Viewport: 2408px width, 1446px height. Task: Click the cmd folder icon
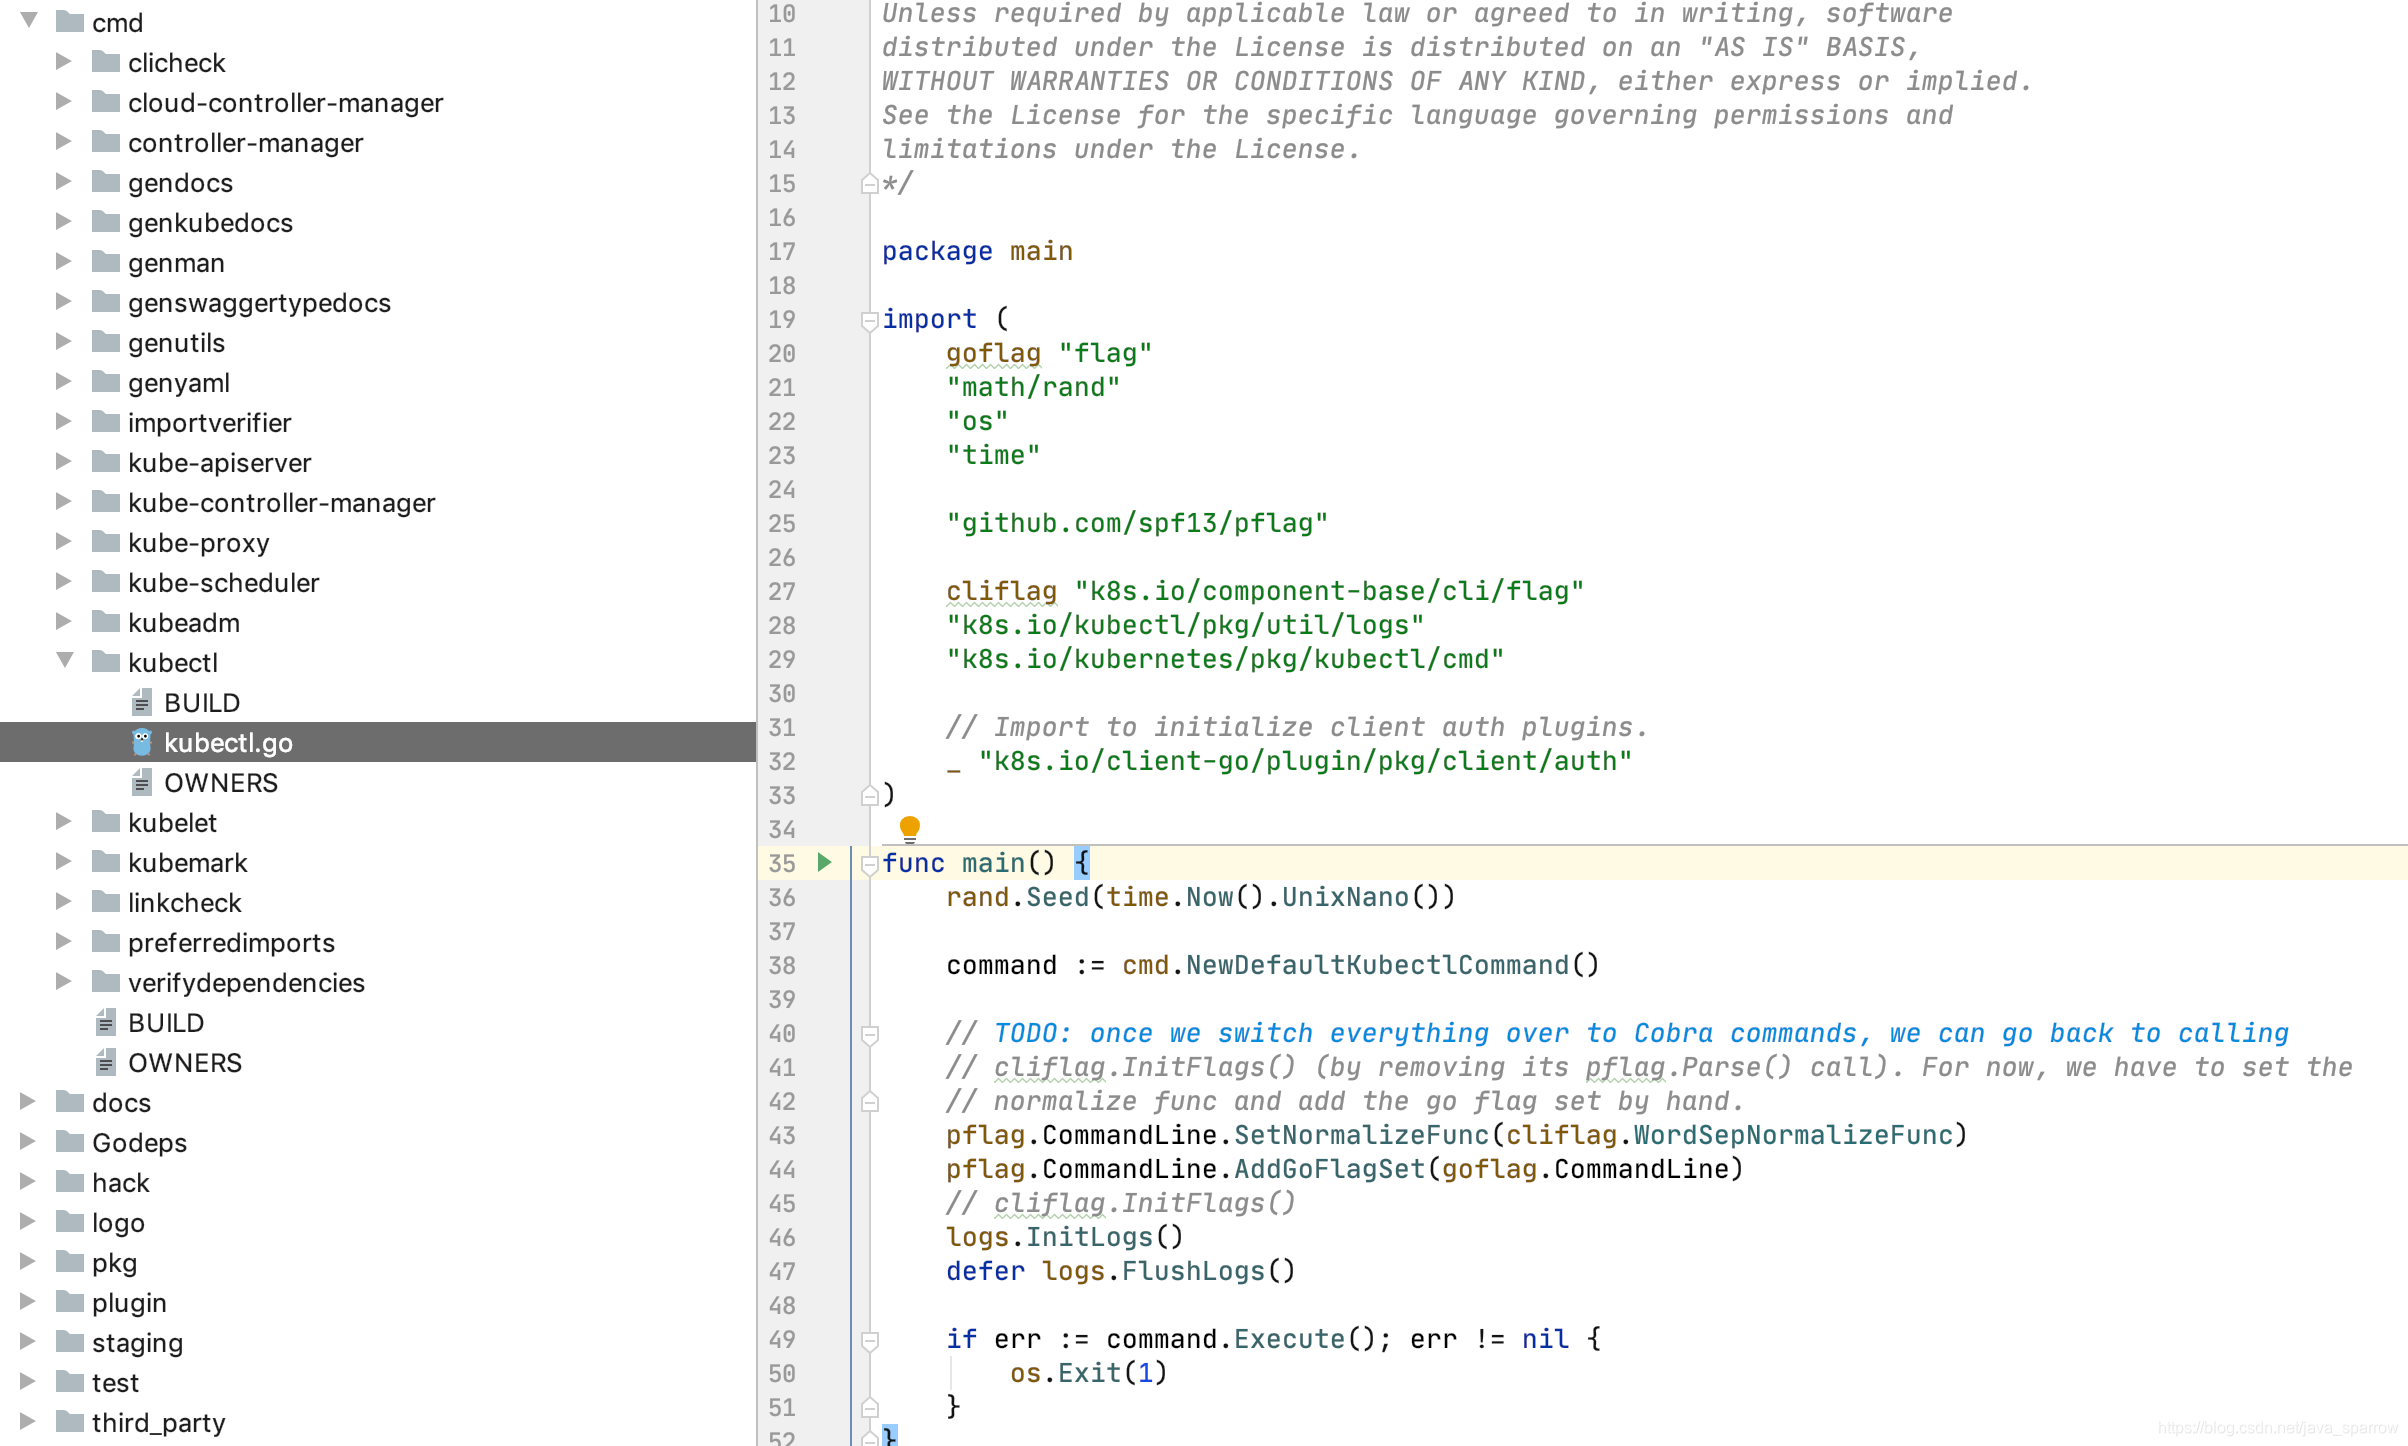[70, 22]
